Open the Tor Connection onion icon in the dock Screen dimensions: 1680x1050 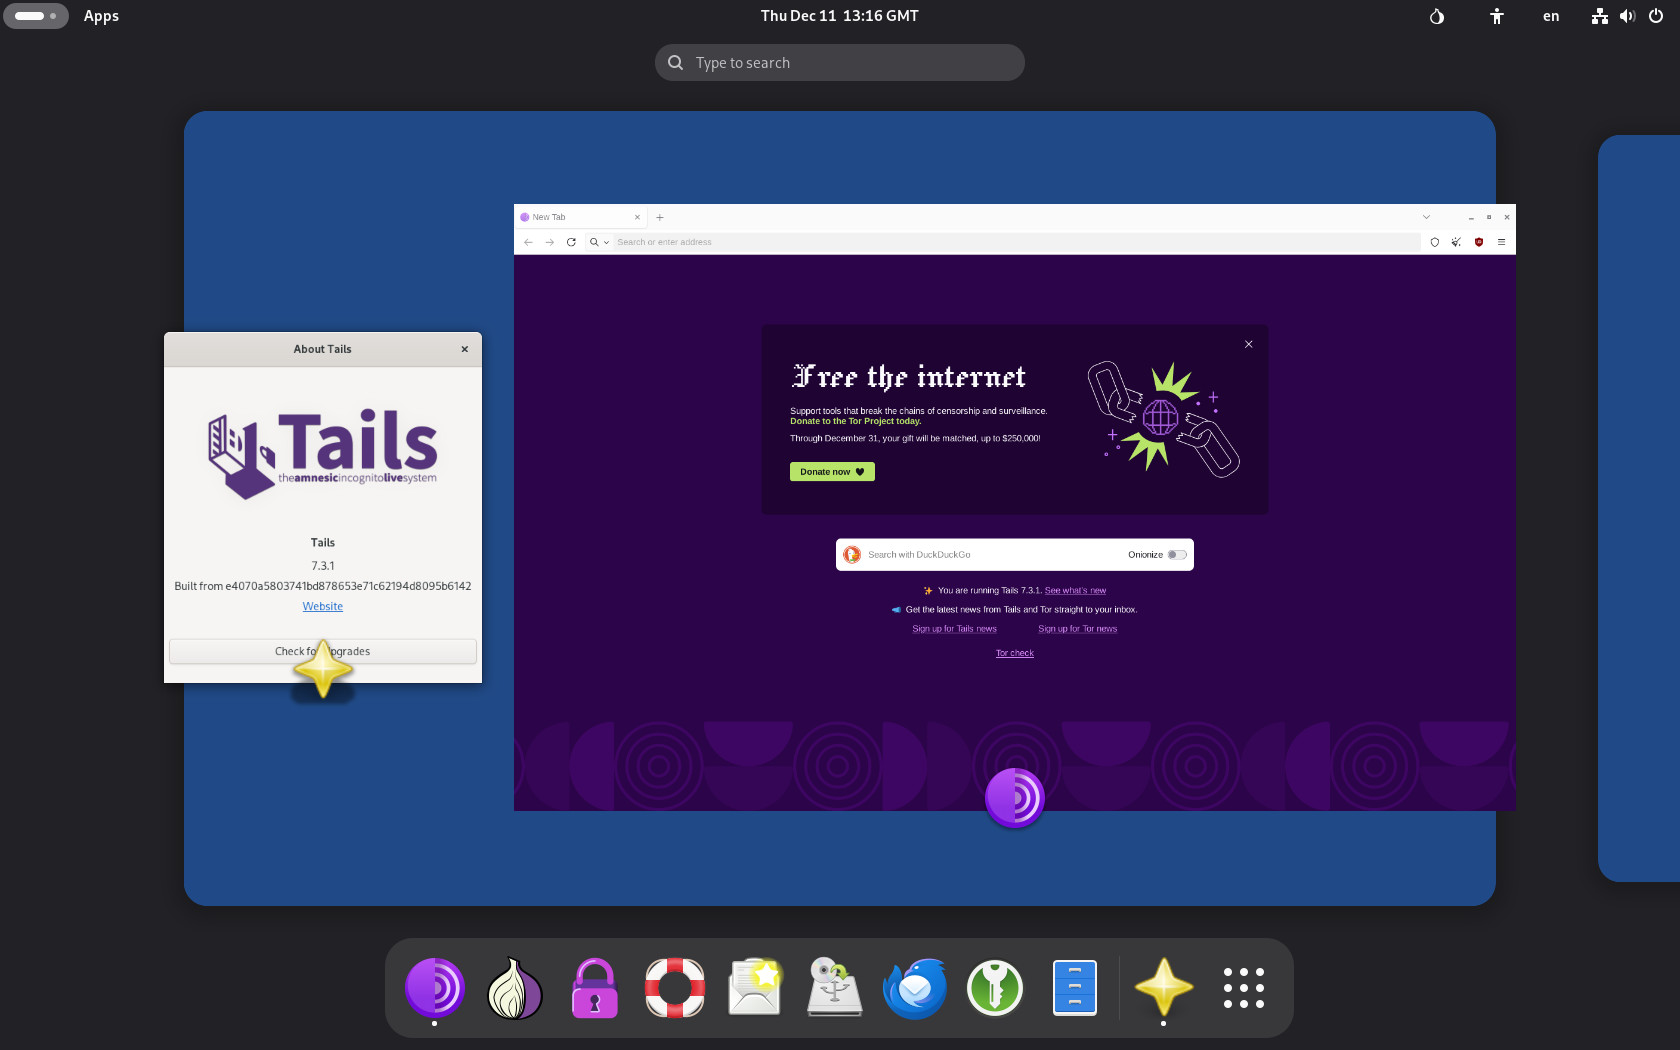[514, 987]
